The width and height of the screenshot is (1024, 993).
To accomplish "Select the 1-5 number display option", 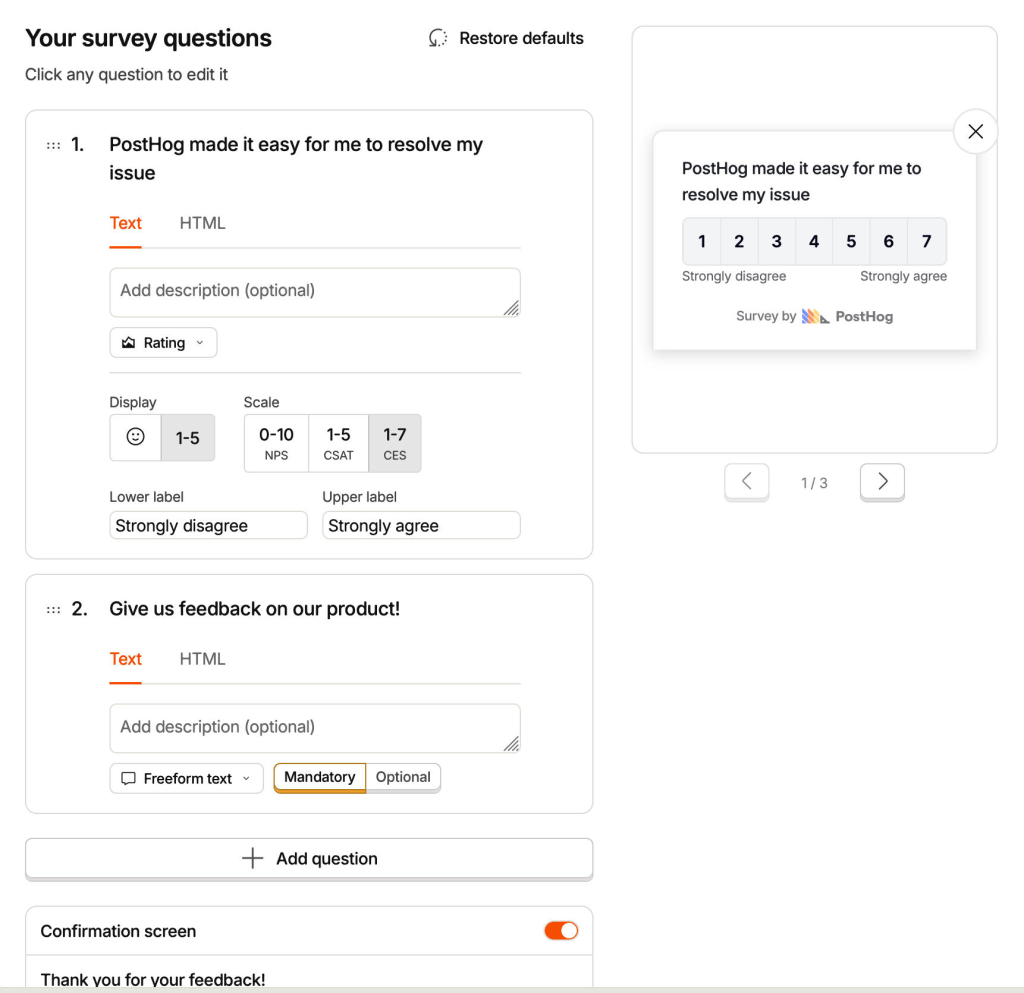I will [187, 437].
